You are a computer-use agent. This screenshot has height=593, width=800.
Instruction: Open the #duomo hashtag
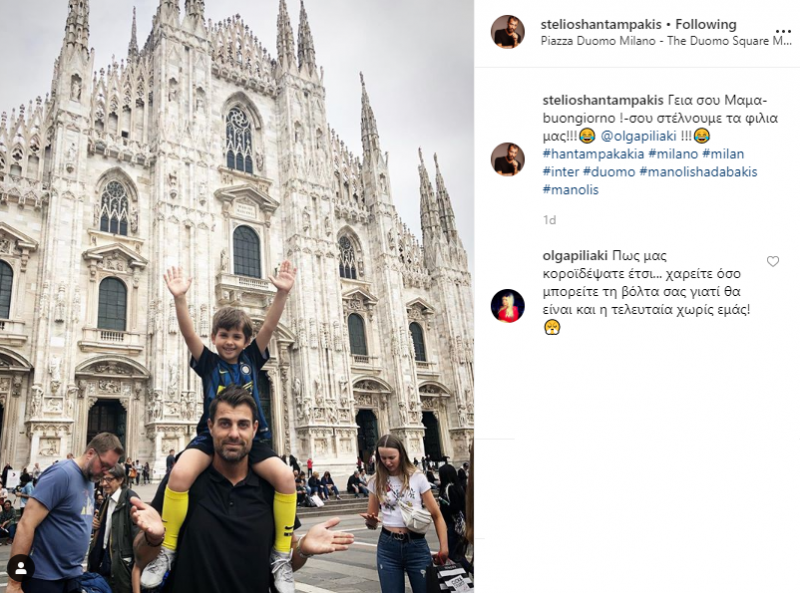(609, 172)
